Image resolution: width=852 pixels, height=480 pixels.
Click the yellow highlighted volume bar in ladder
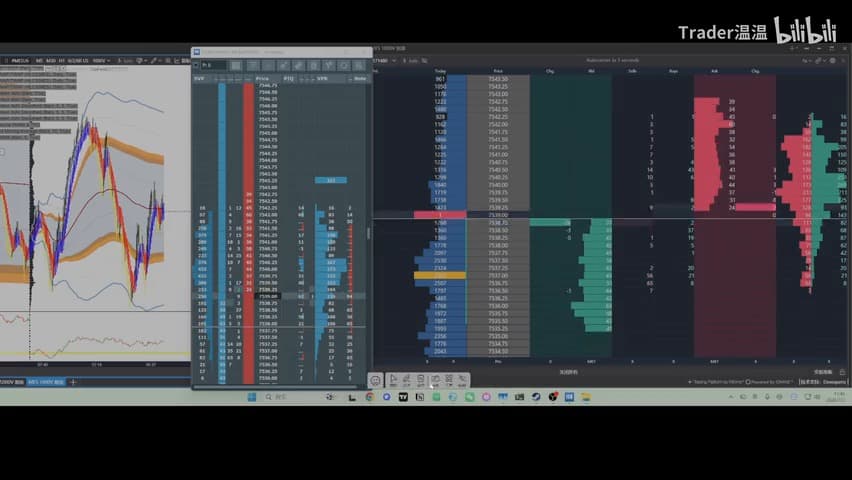tap(440, 276)
